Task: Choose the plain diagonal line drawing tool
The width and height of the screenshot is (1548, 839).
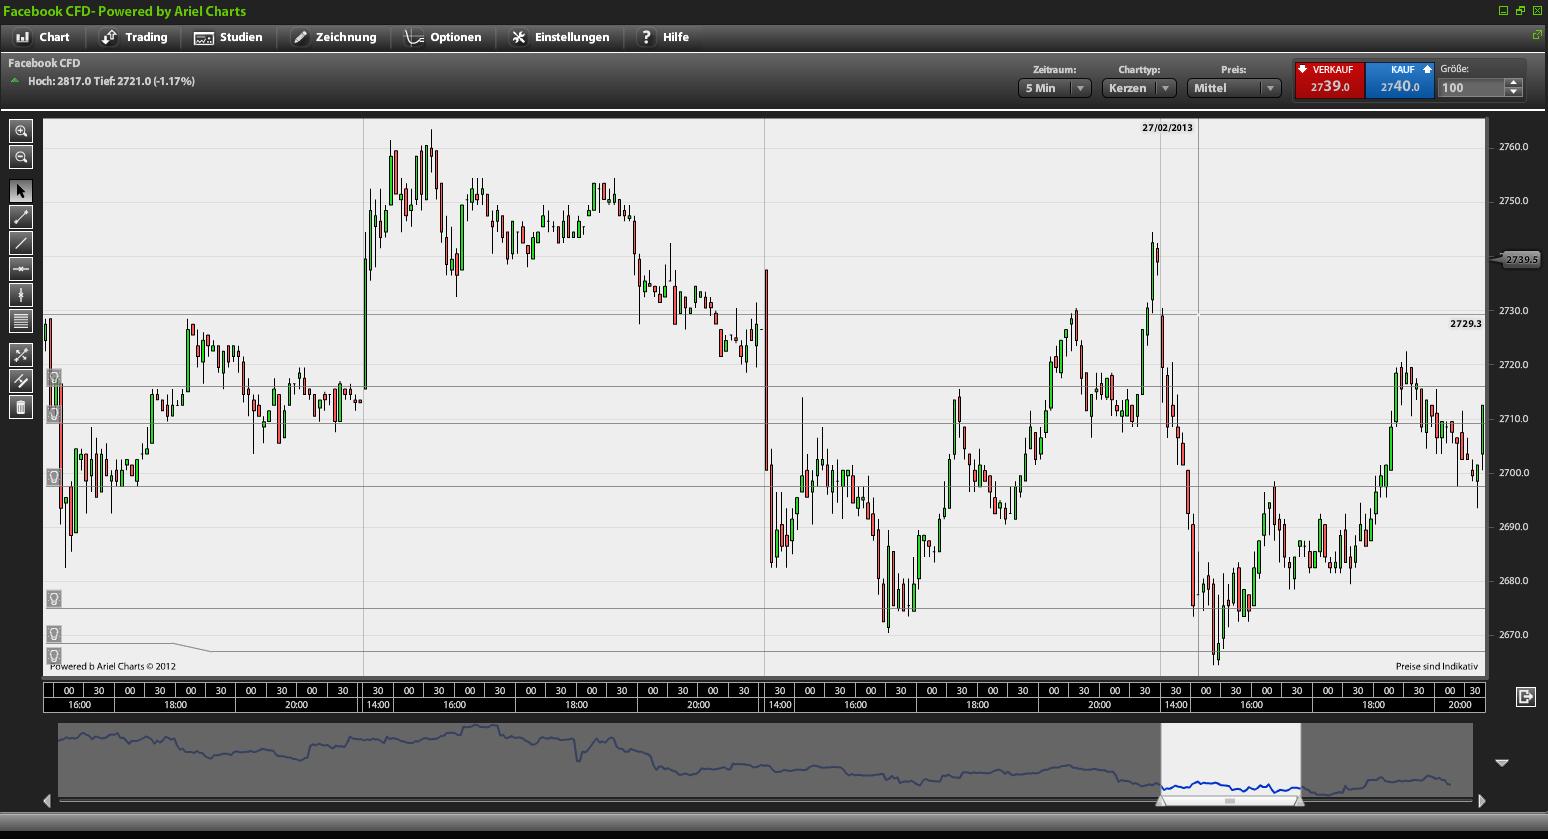Action: tap(21, 243)
